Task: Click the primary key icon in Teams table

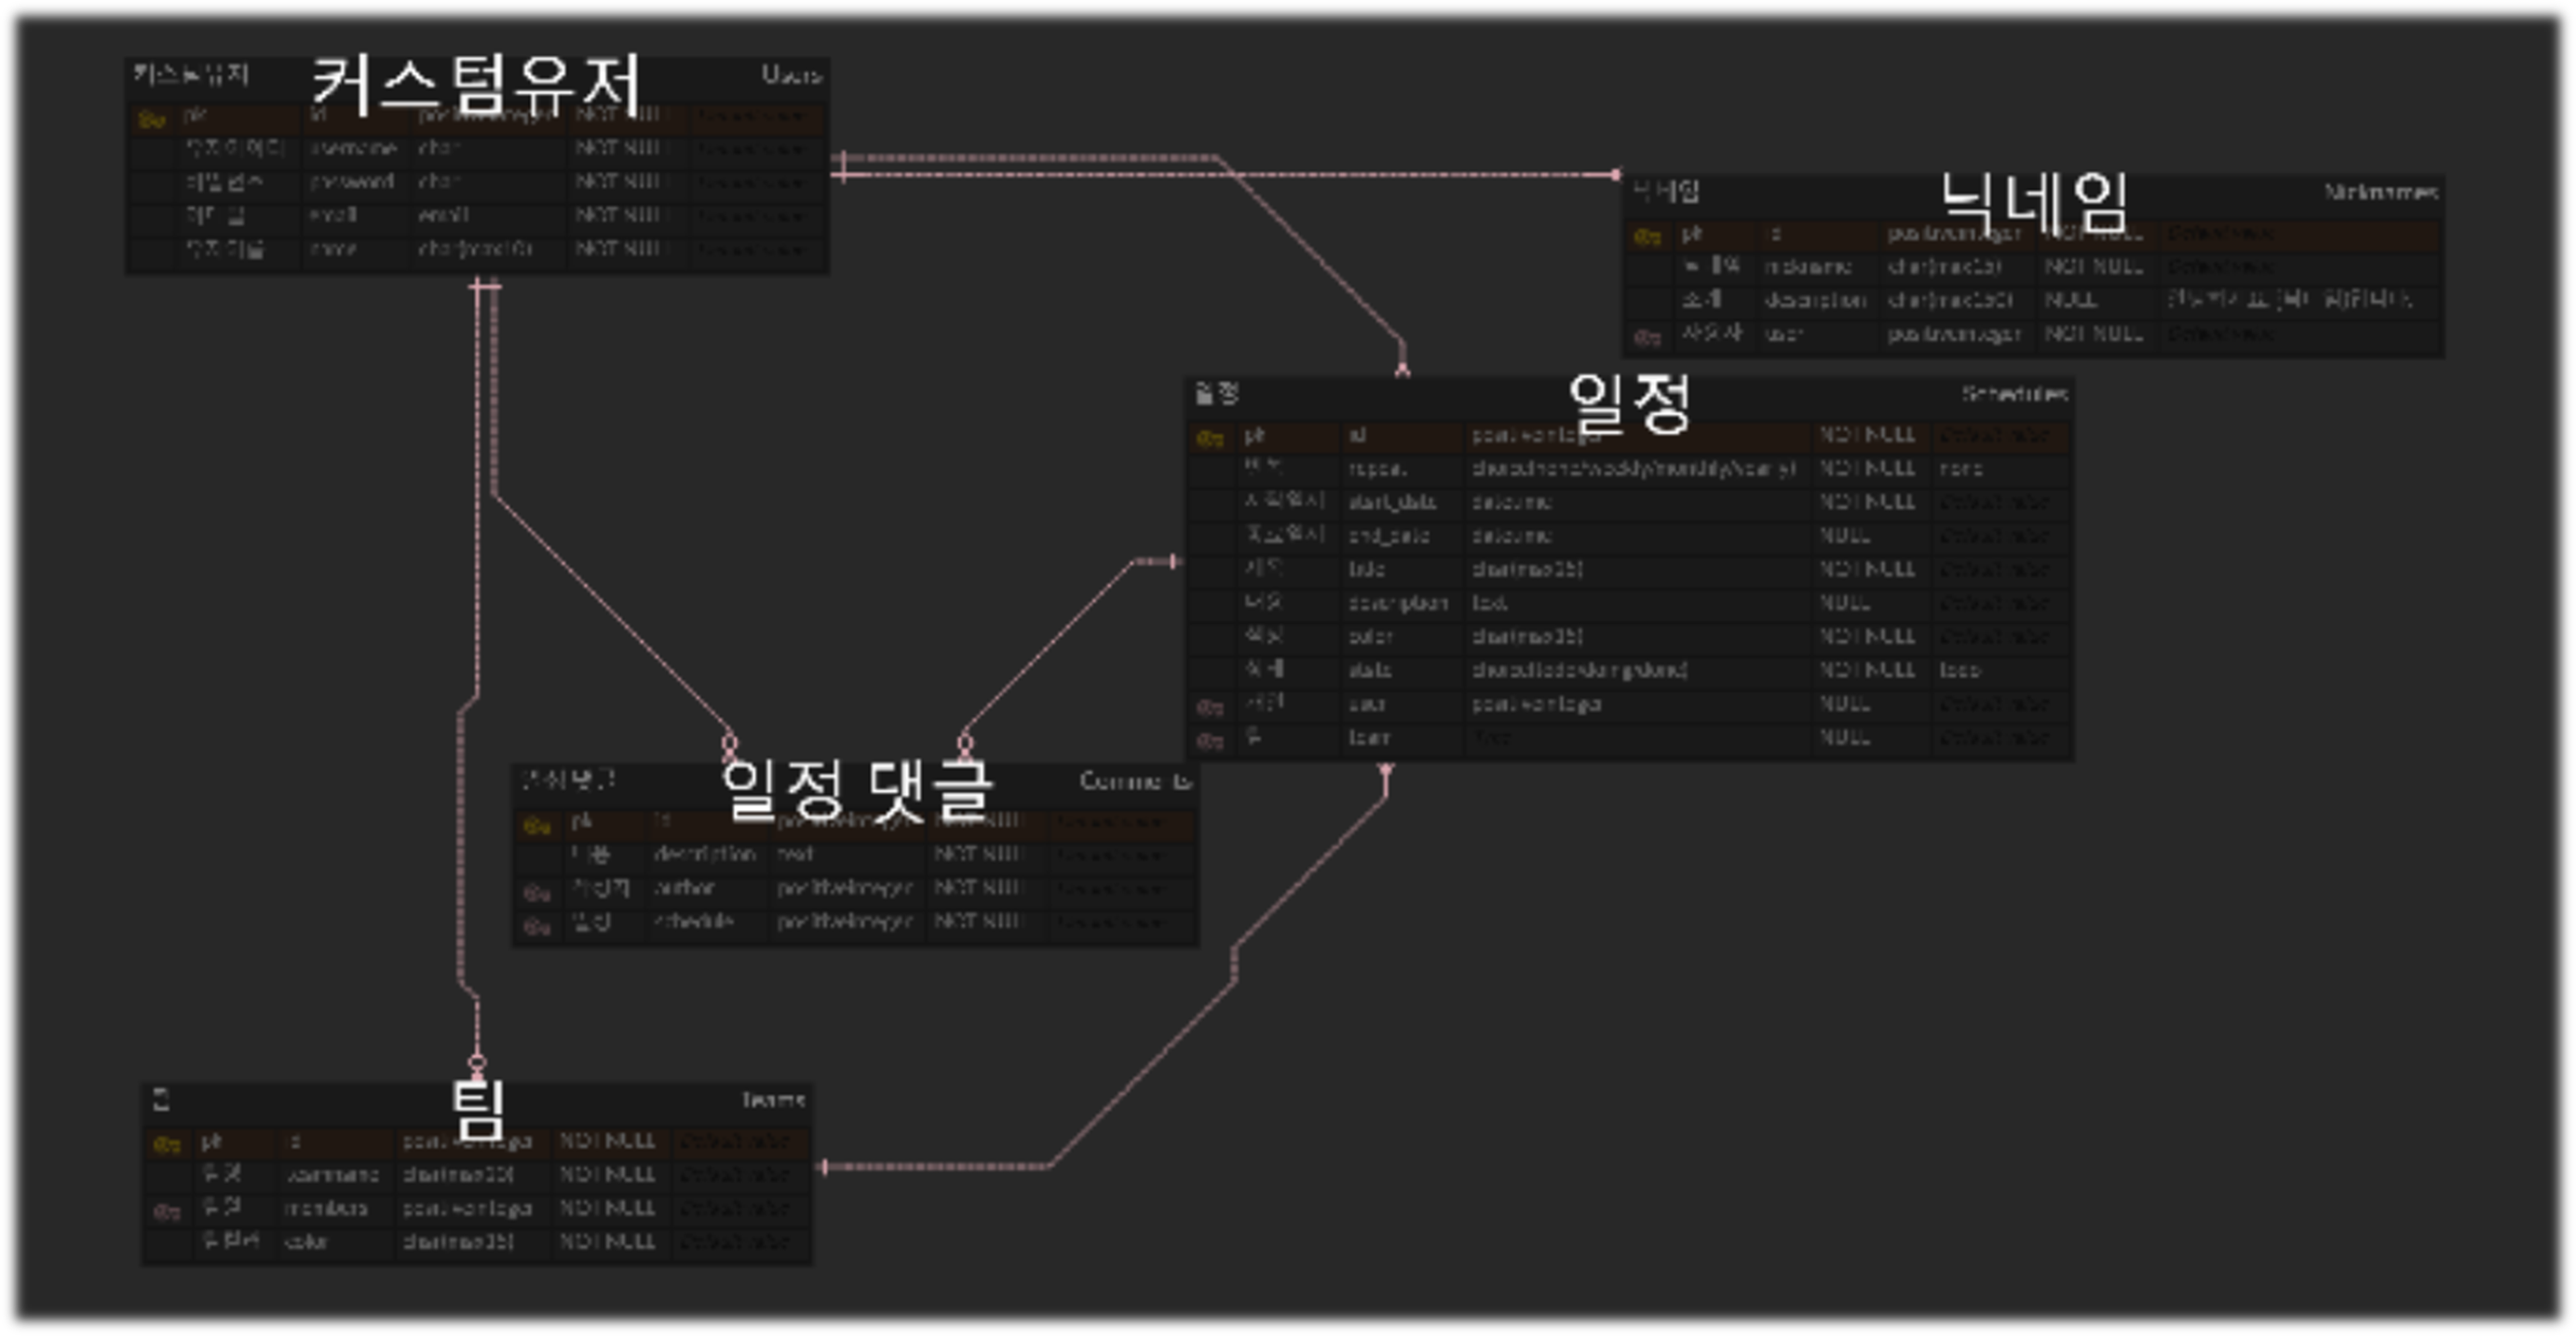Action: [166, 1145]
